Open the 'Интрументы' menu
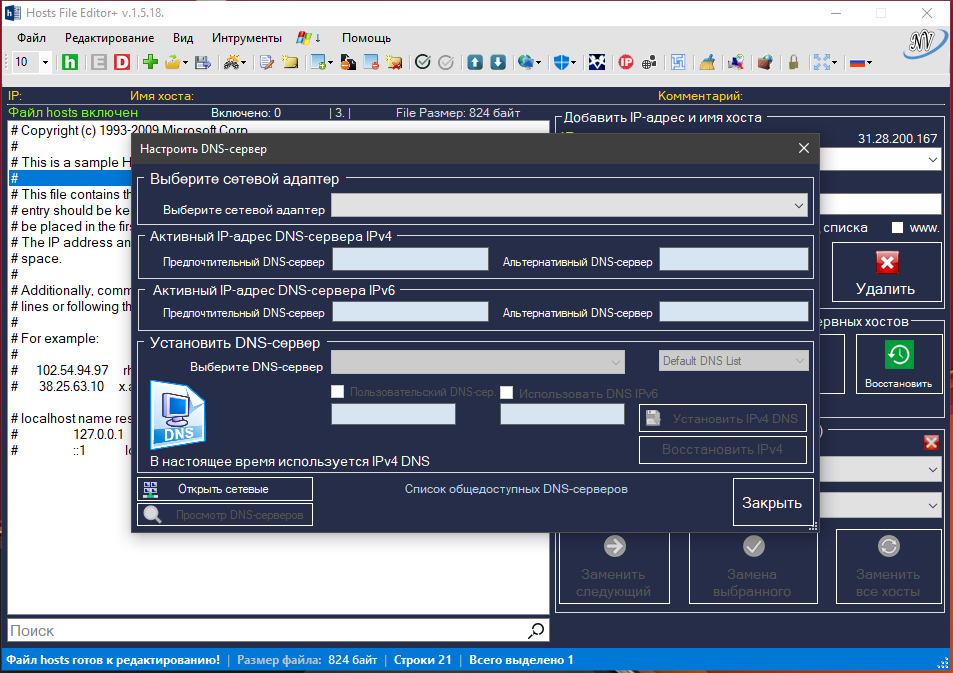The image size is (953, 673). (246, 37)
